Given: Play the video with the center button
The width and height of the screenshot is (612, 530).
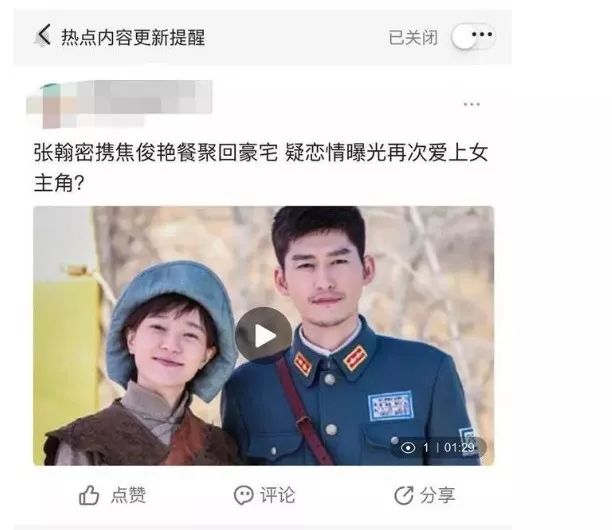Looking at the screenshot, I should click(264, 336).
